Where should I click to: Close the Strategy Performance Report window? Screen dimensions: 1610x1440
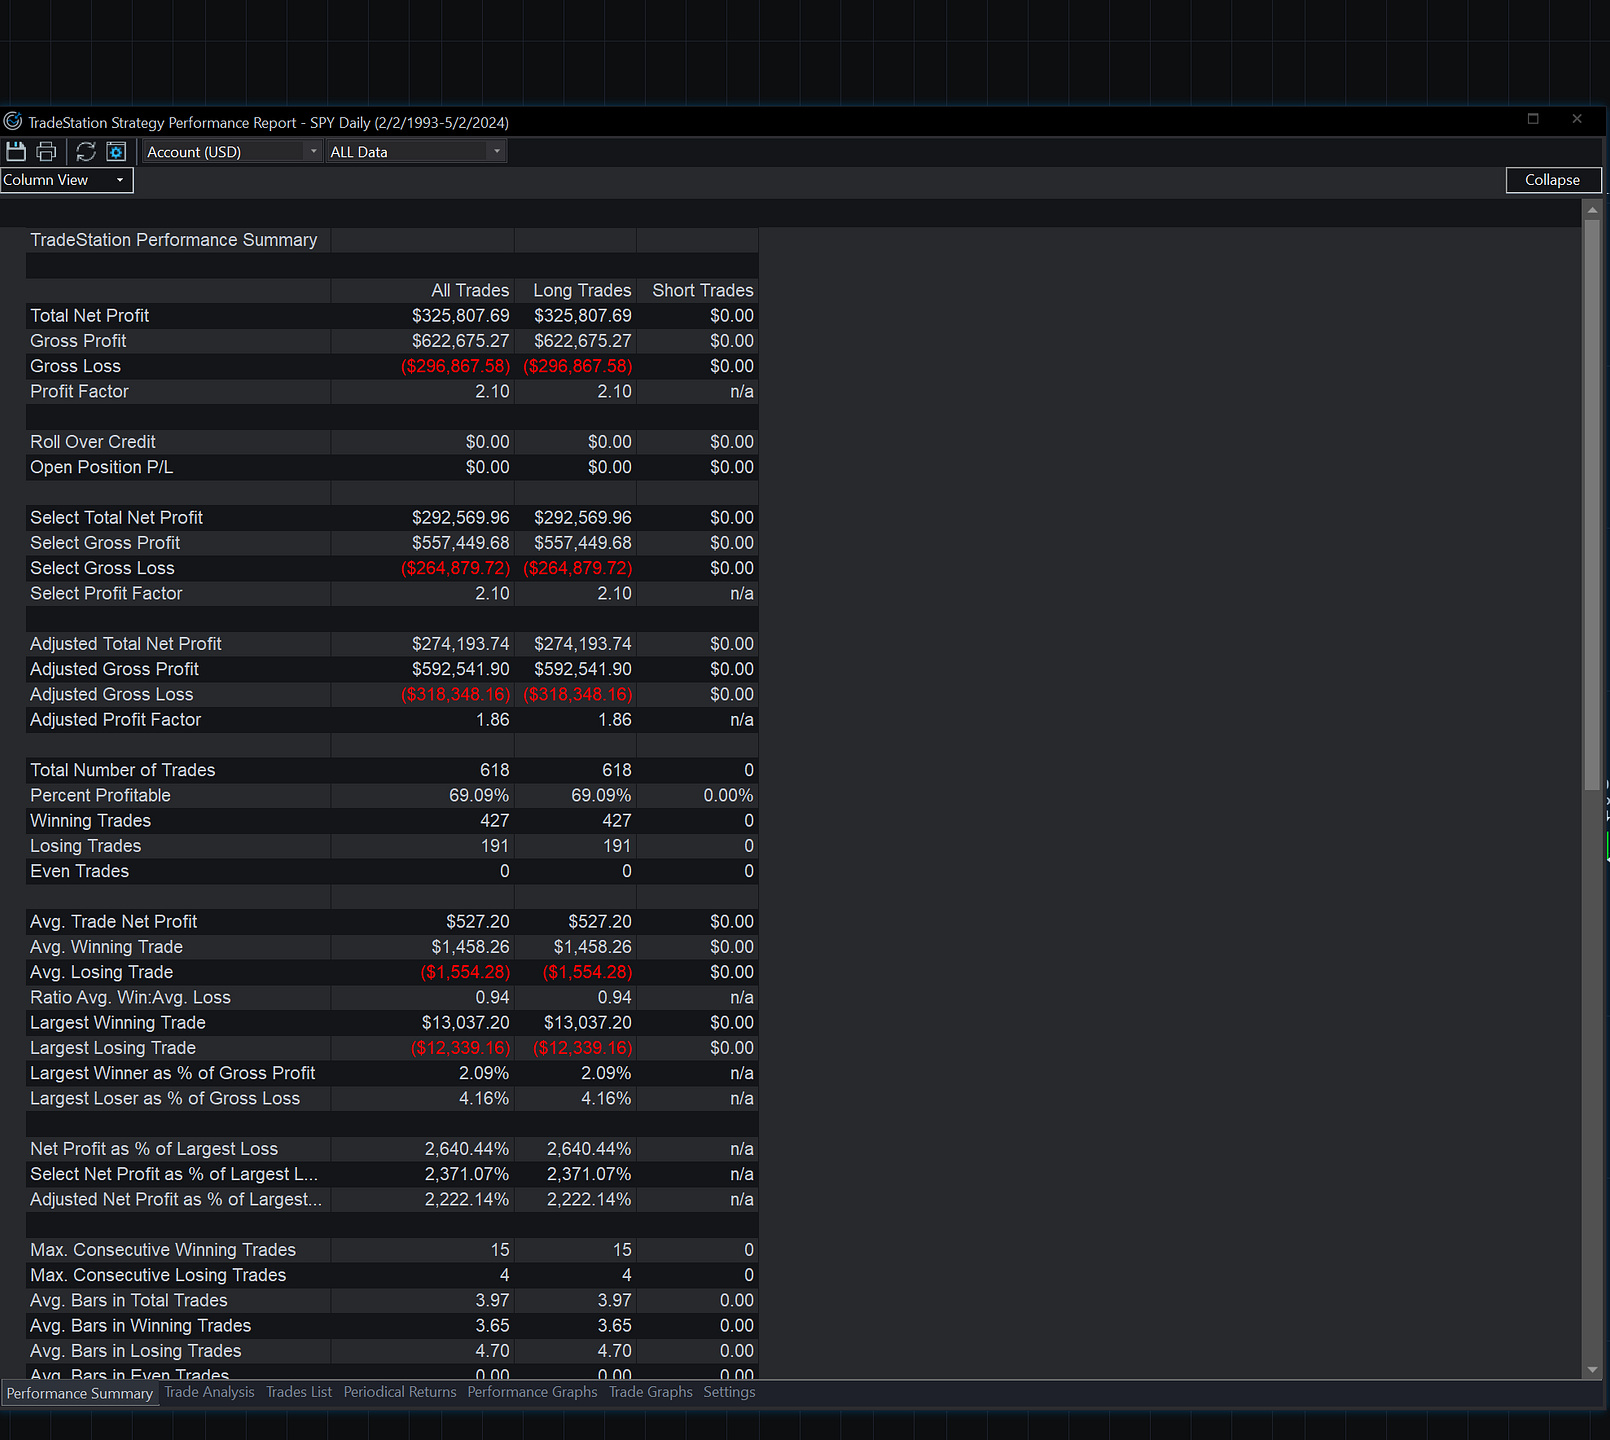1577,119
